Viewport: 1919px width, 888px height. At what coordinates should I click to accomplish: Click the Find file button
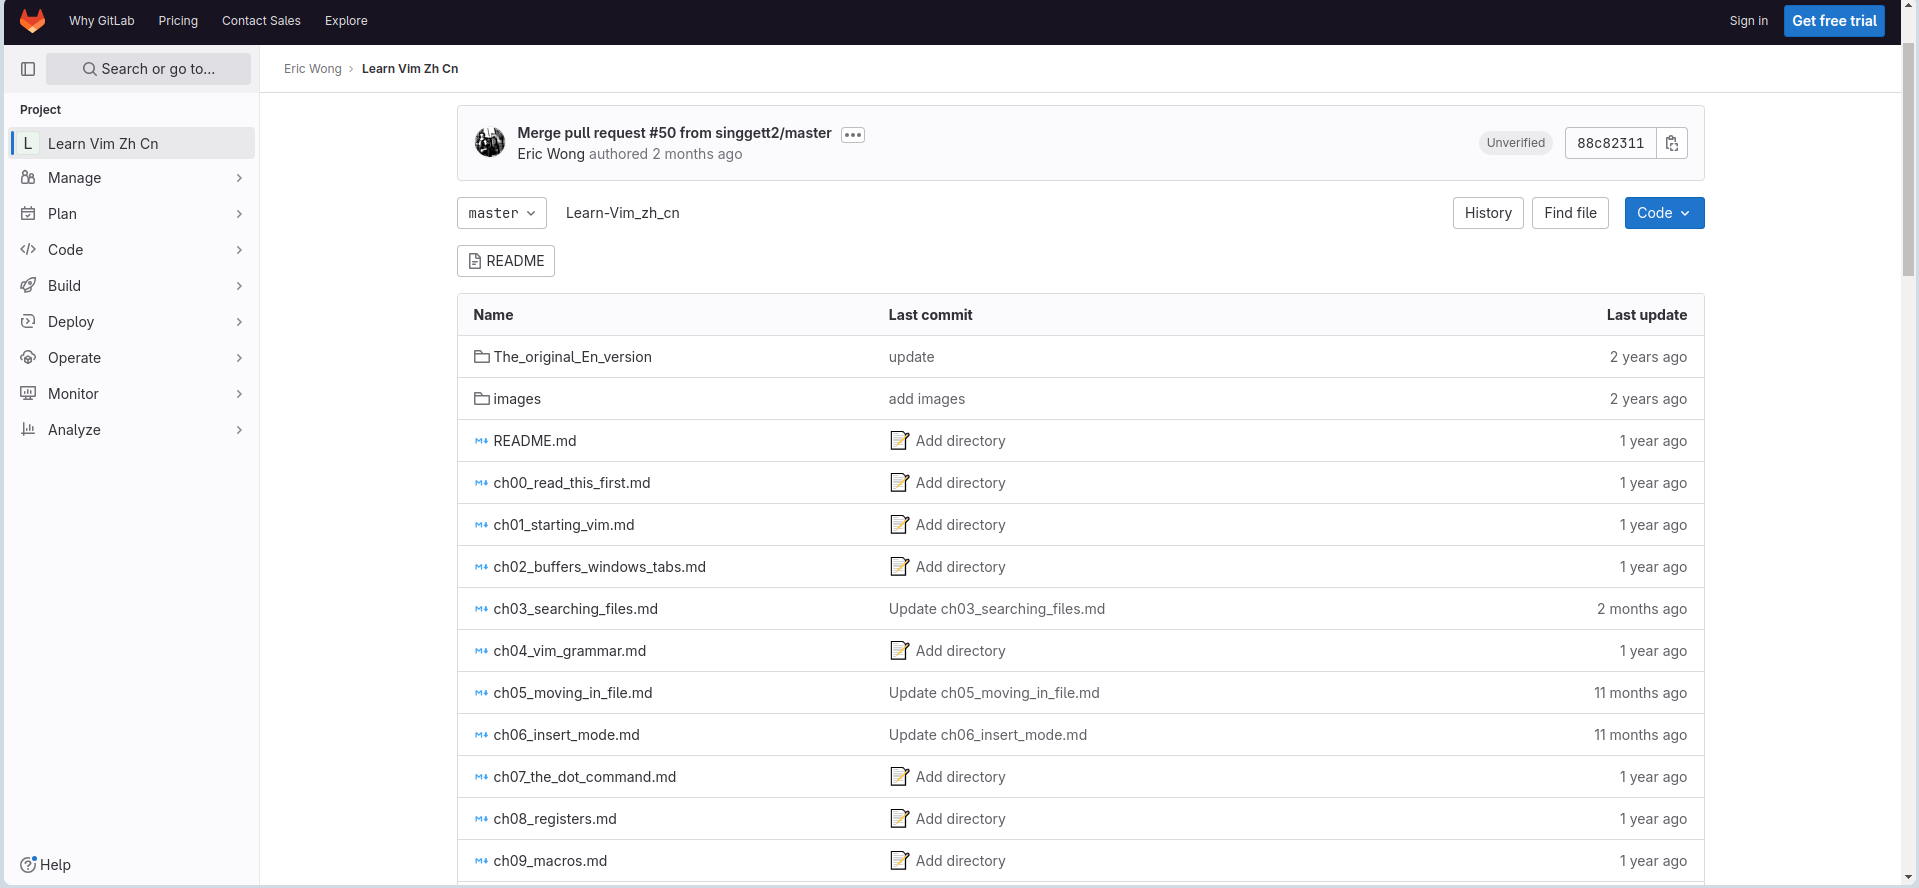[x=1570, y=213]
